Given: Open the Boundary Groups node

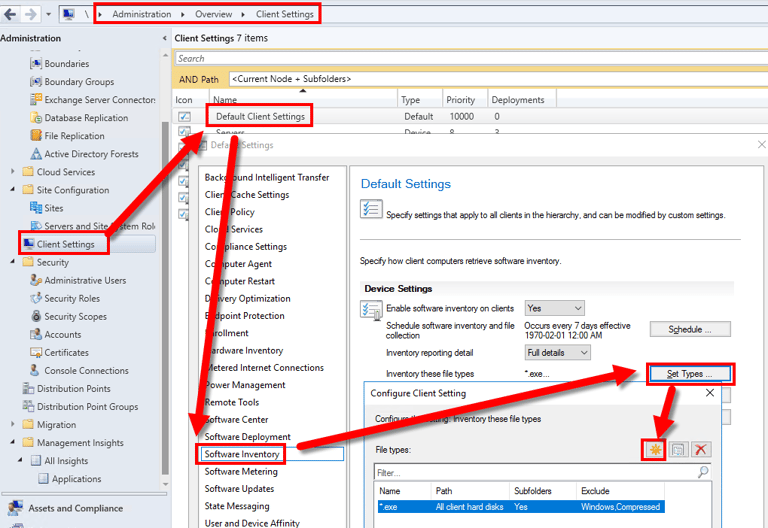Looking at the screenshot, I should [79, 82].
